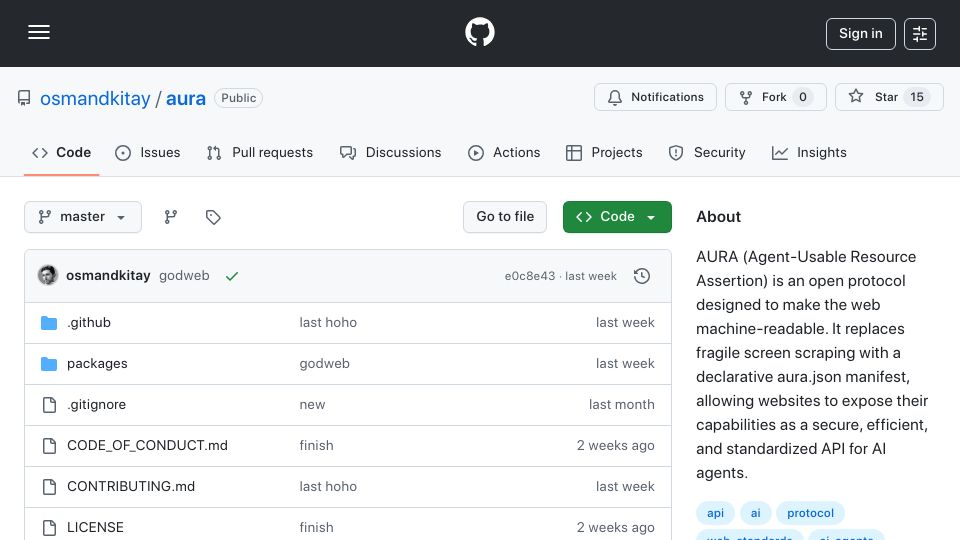Image resolution: width=960 pixels, height=540 pixels.
Task: Click the Go to file button
Action: (x=504, y=217)
